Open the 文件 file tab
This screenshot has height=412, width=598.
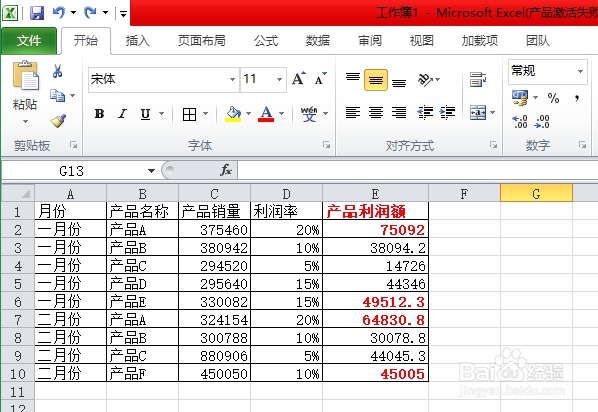(x=29, y=40)
